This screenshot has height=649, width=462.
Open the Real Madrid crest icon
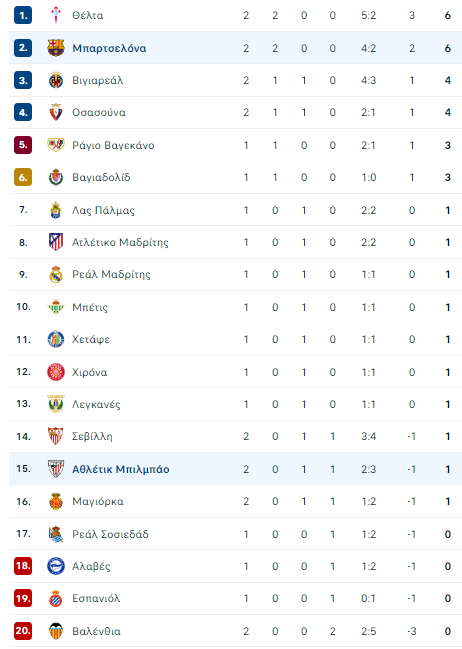coord(56,274)
